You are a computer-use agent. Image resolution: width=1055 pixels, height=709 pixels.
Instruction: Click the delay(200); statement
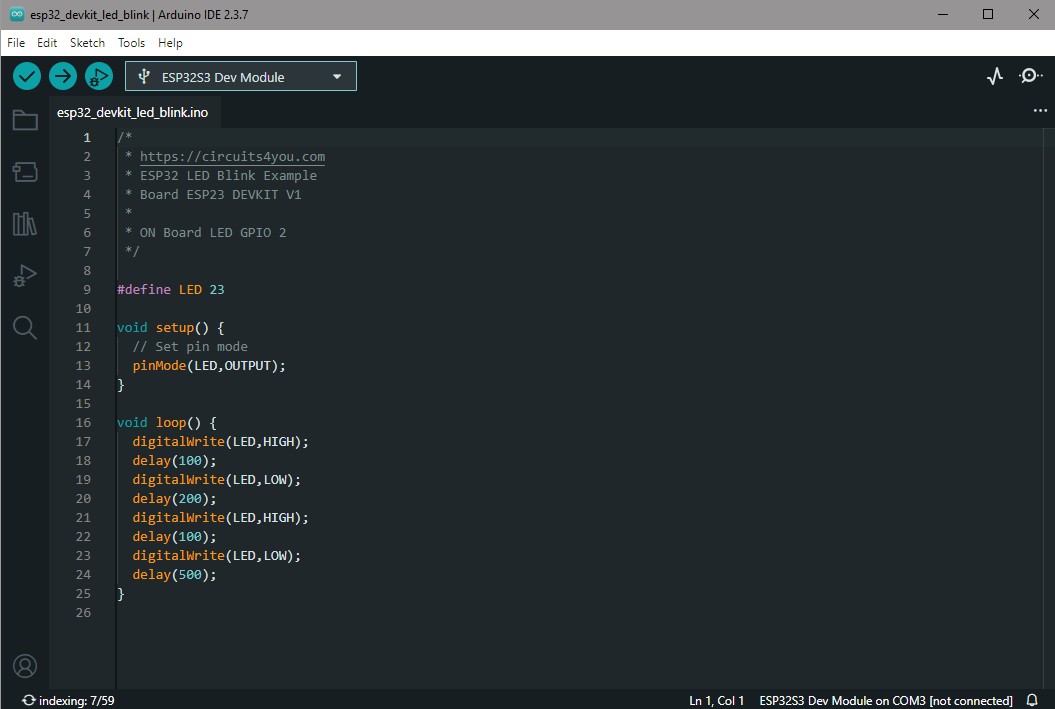coord(174,498)
